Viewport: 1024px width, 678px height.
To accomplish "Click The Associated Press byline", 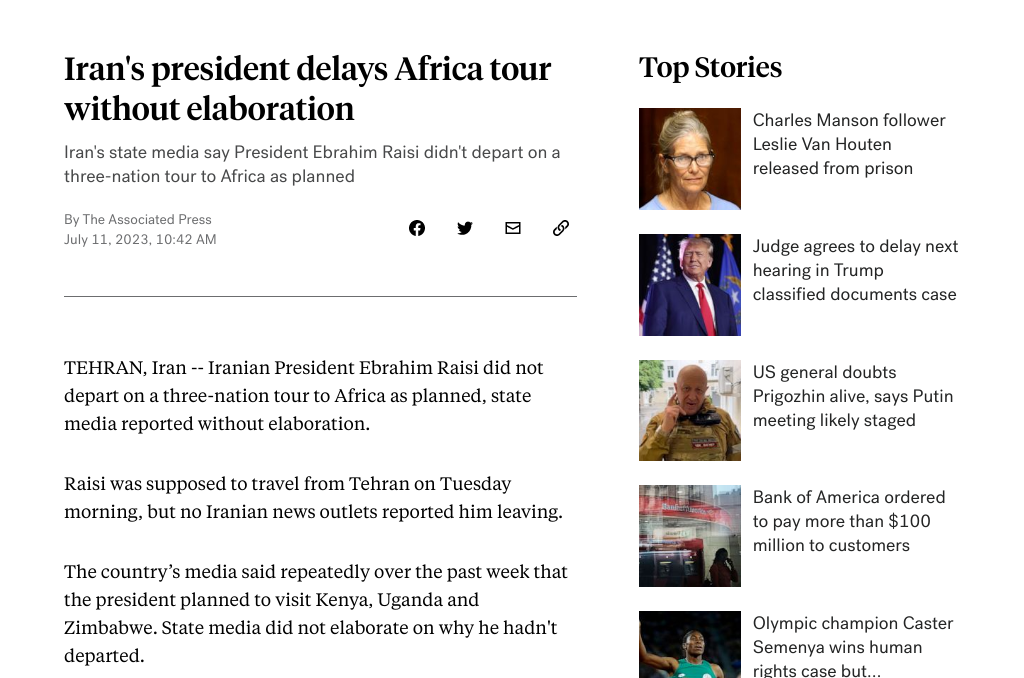I will pos(147,219).
